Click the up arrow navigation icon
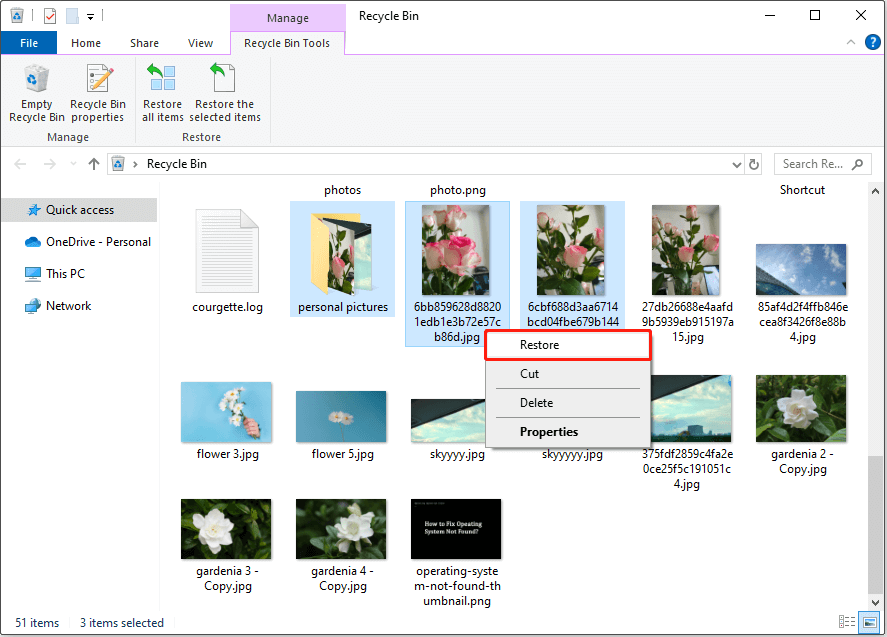The image size is (887, 637). pyautogui.click(x=94, y=163)
